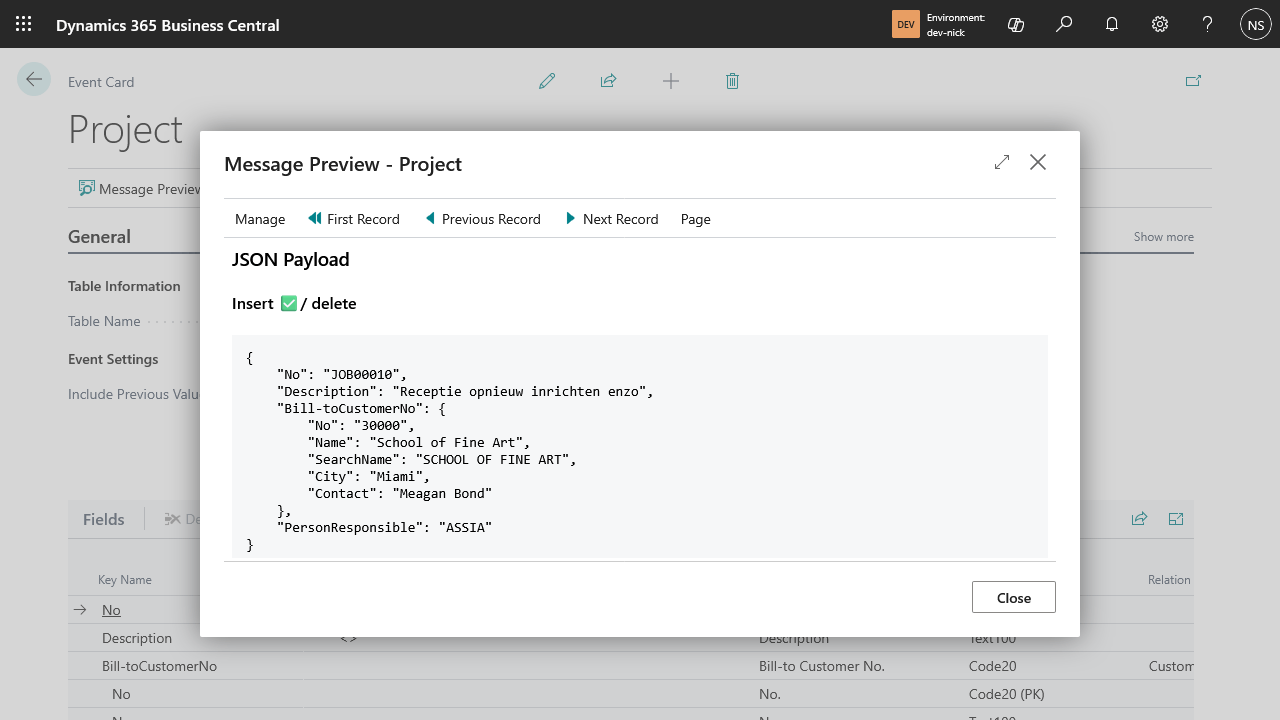Viewport: 1280px width, 720px height.
Task: Click the Previous Record action
Action: tap(483, 219)
